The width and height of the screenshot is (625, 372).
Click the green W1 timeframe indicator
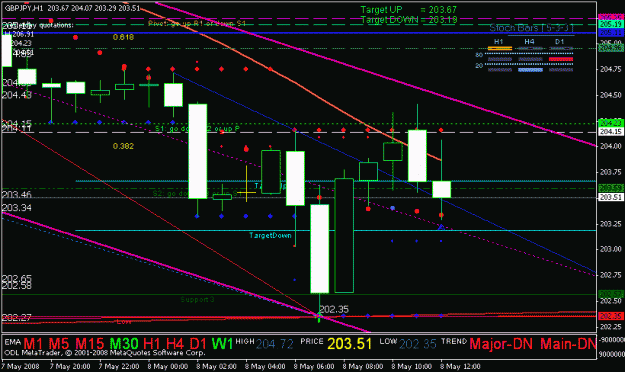coord(222,344)
